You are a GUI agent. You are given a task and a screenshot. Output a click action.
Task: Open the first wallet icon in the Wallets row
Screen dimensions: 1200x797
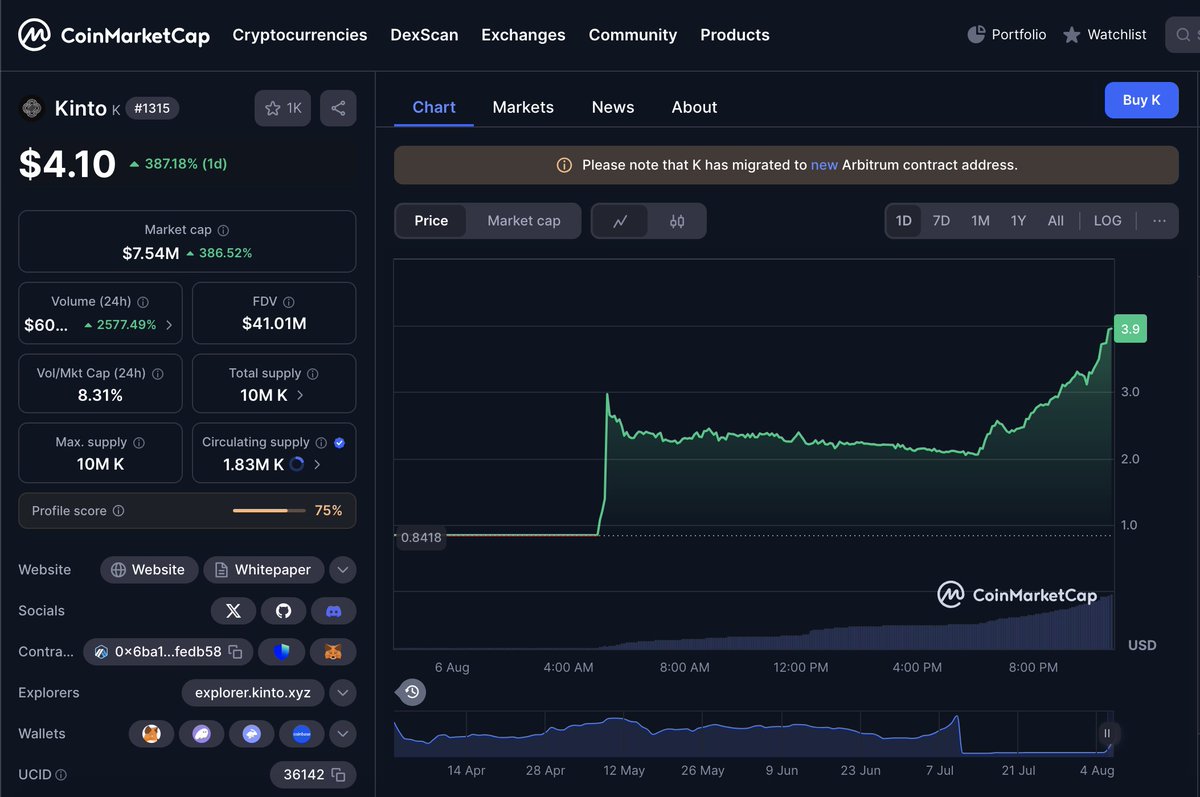pyautogui.click(x=151, y=734)
